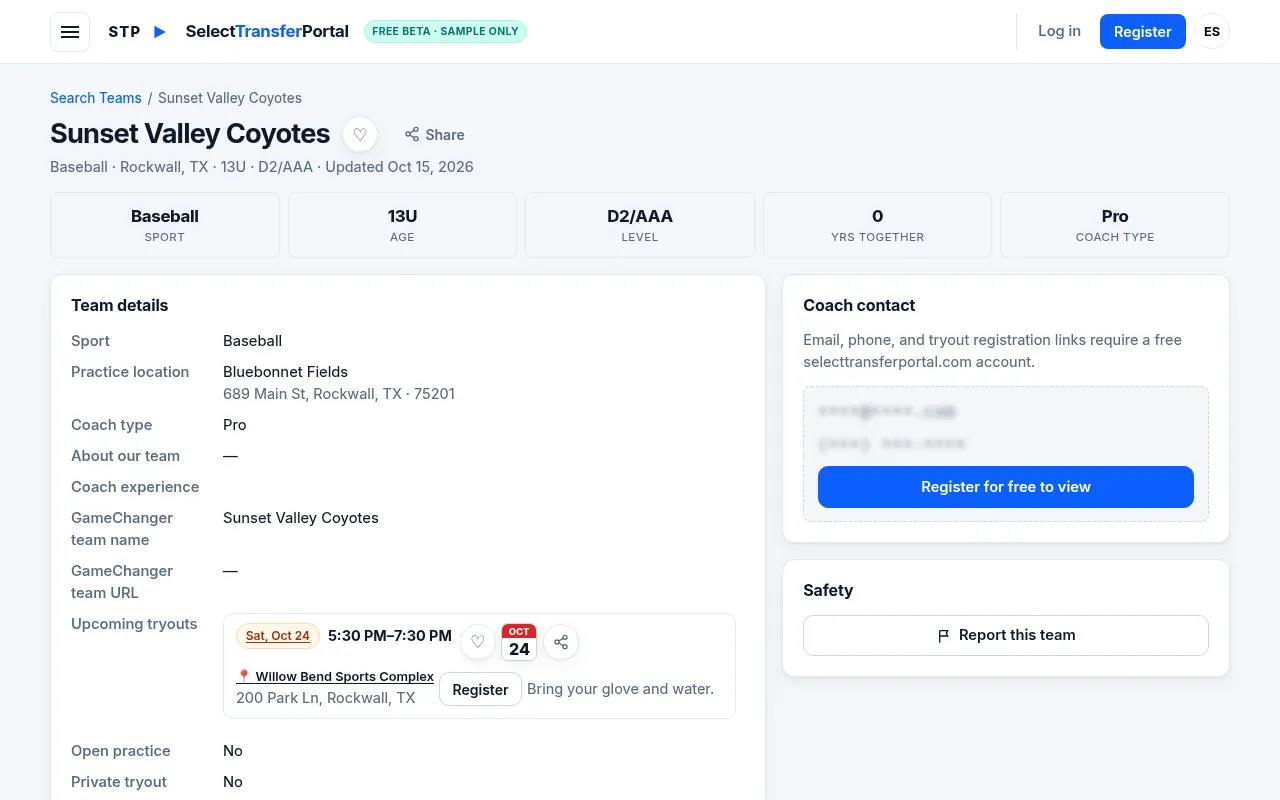Screen dimensions: 1280x800
Task: Click the Private tryout label
Action: 119,782
